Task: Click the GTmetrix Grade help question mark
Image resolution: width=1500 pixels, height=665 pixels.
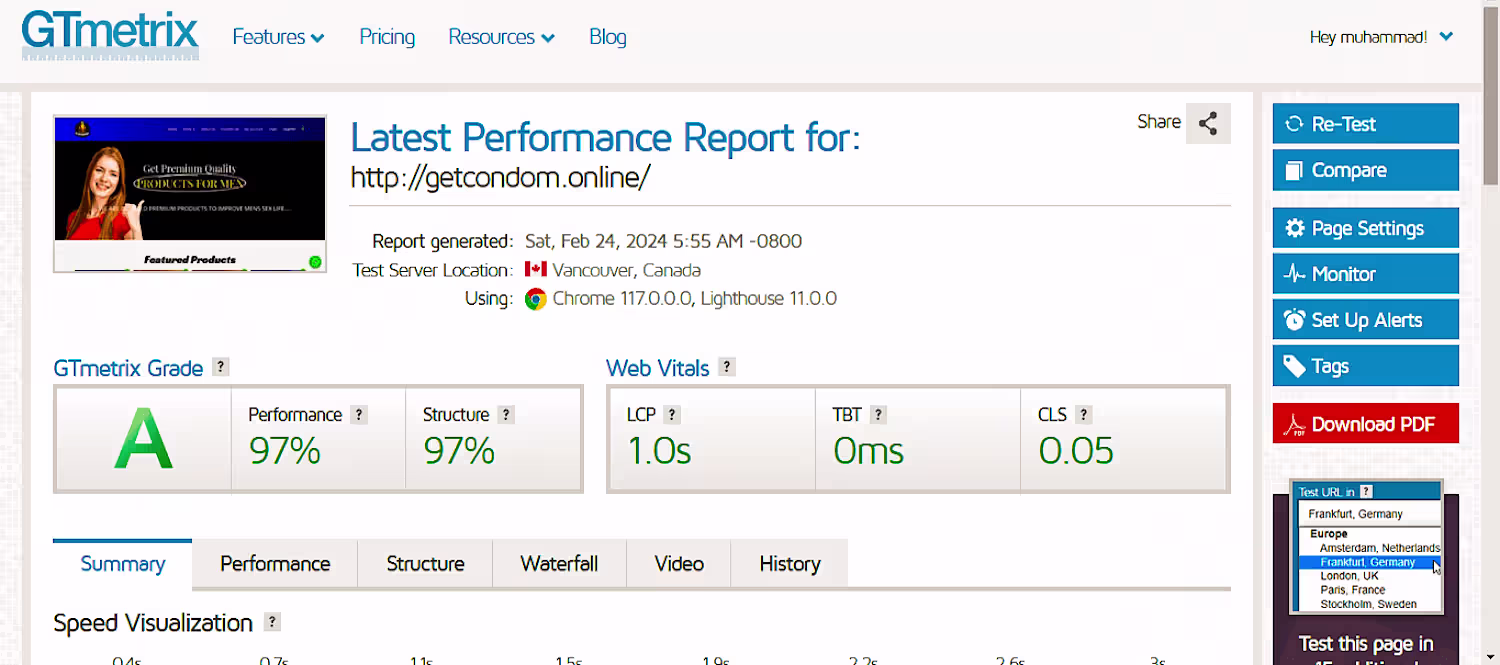Action: pyautogui.click(x=221, y=367)
